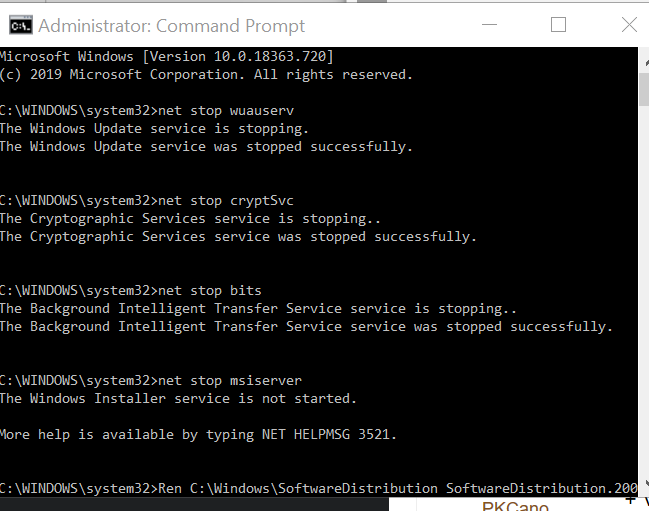Open the PKCano link below the window
The height and width of the screenshot is (511, 649).
click(x=515, y=506)
